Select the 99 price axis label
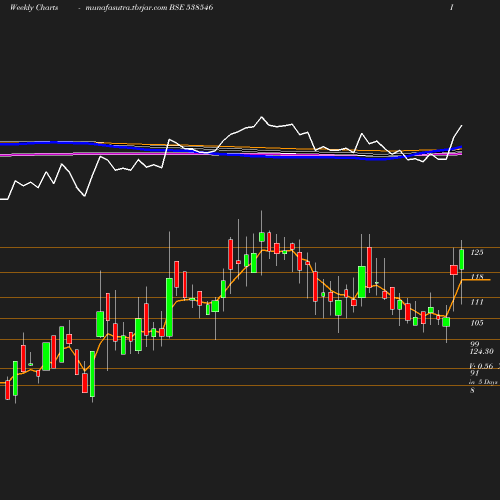The image size is (500, 500). click(475, 344)
